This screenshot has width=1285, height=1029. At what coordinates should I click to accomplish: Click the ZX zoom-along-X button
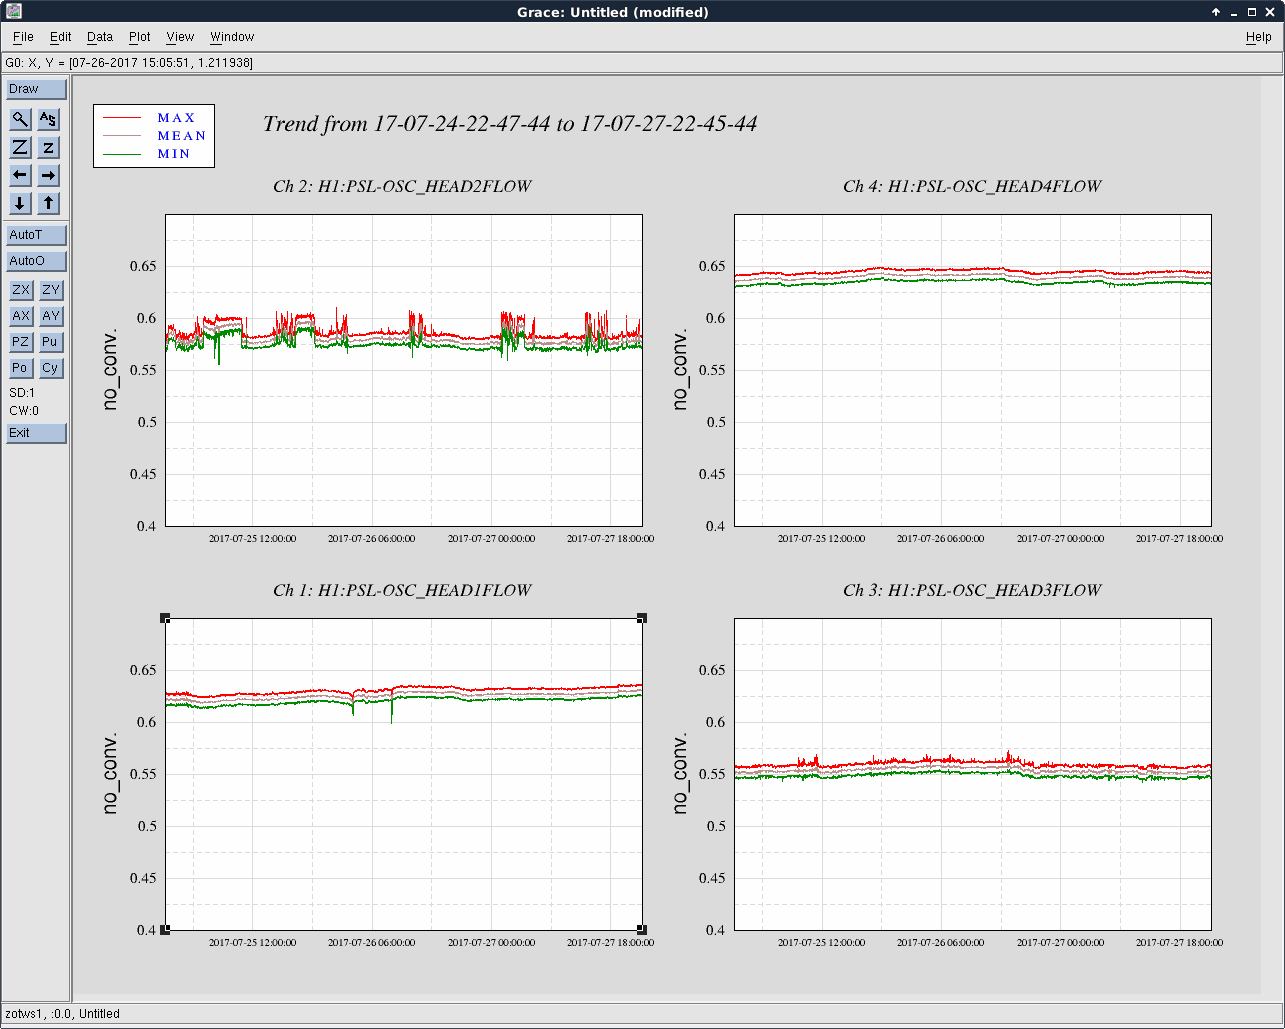(21, 290)
